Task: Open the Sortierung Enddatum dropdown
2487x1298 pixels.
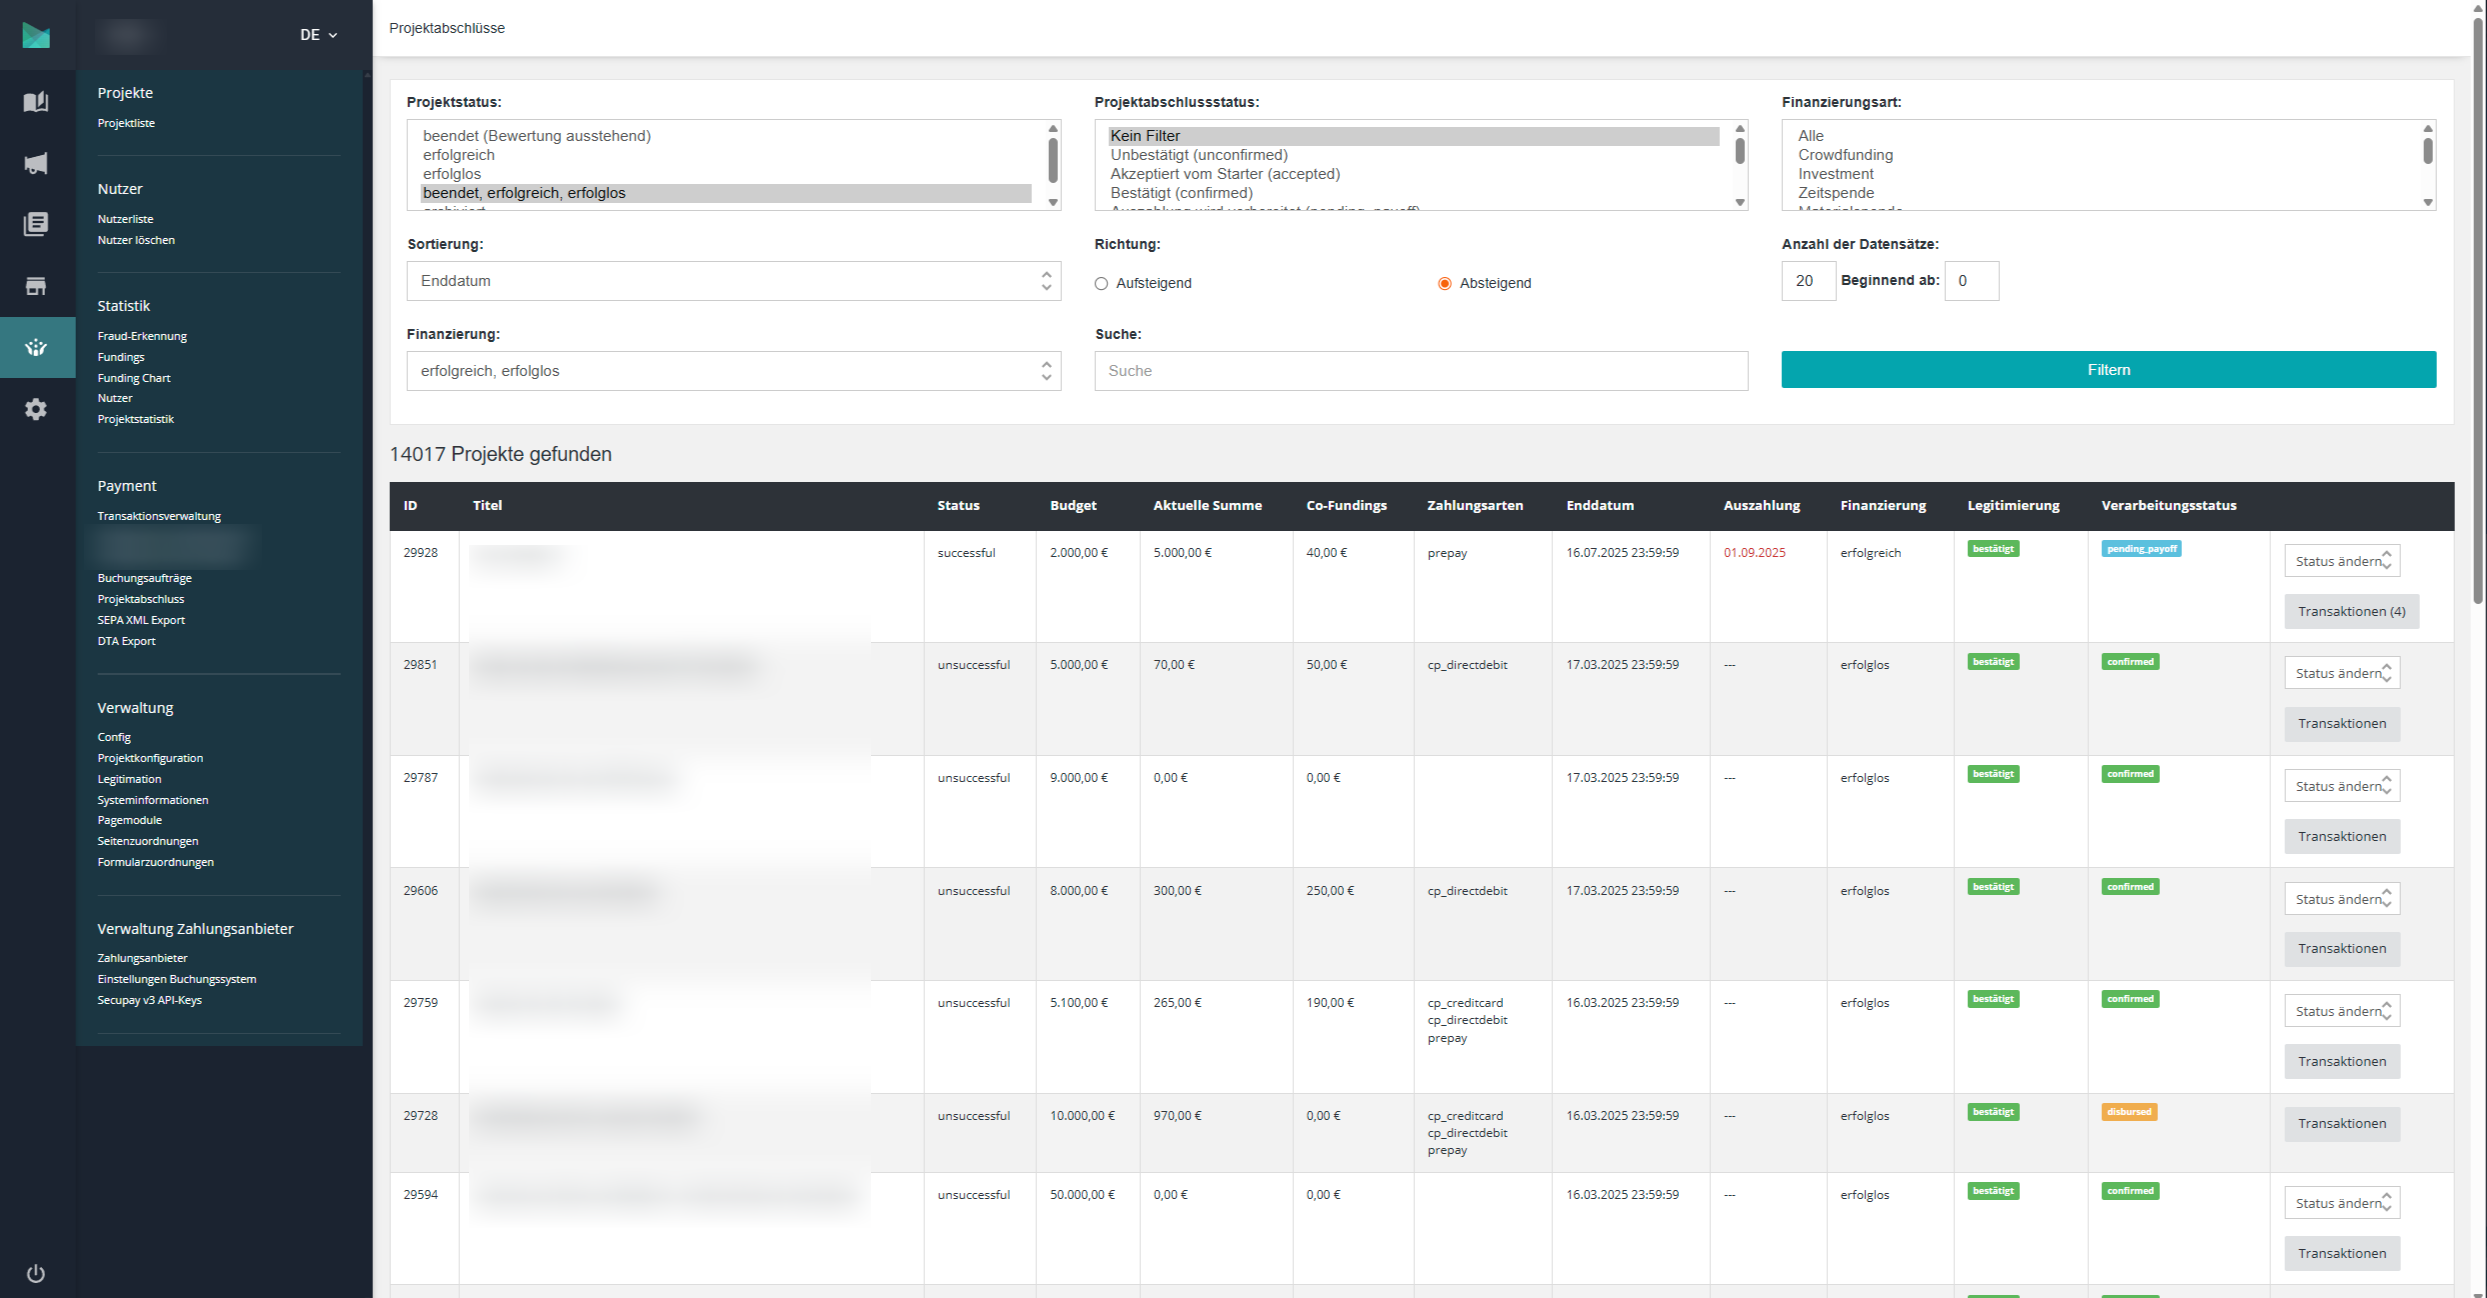Action: (733, 281)
